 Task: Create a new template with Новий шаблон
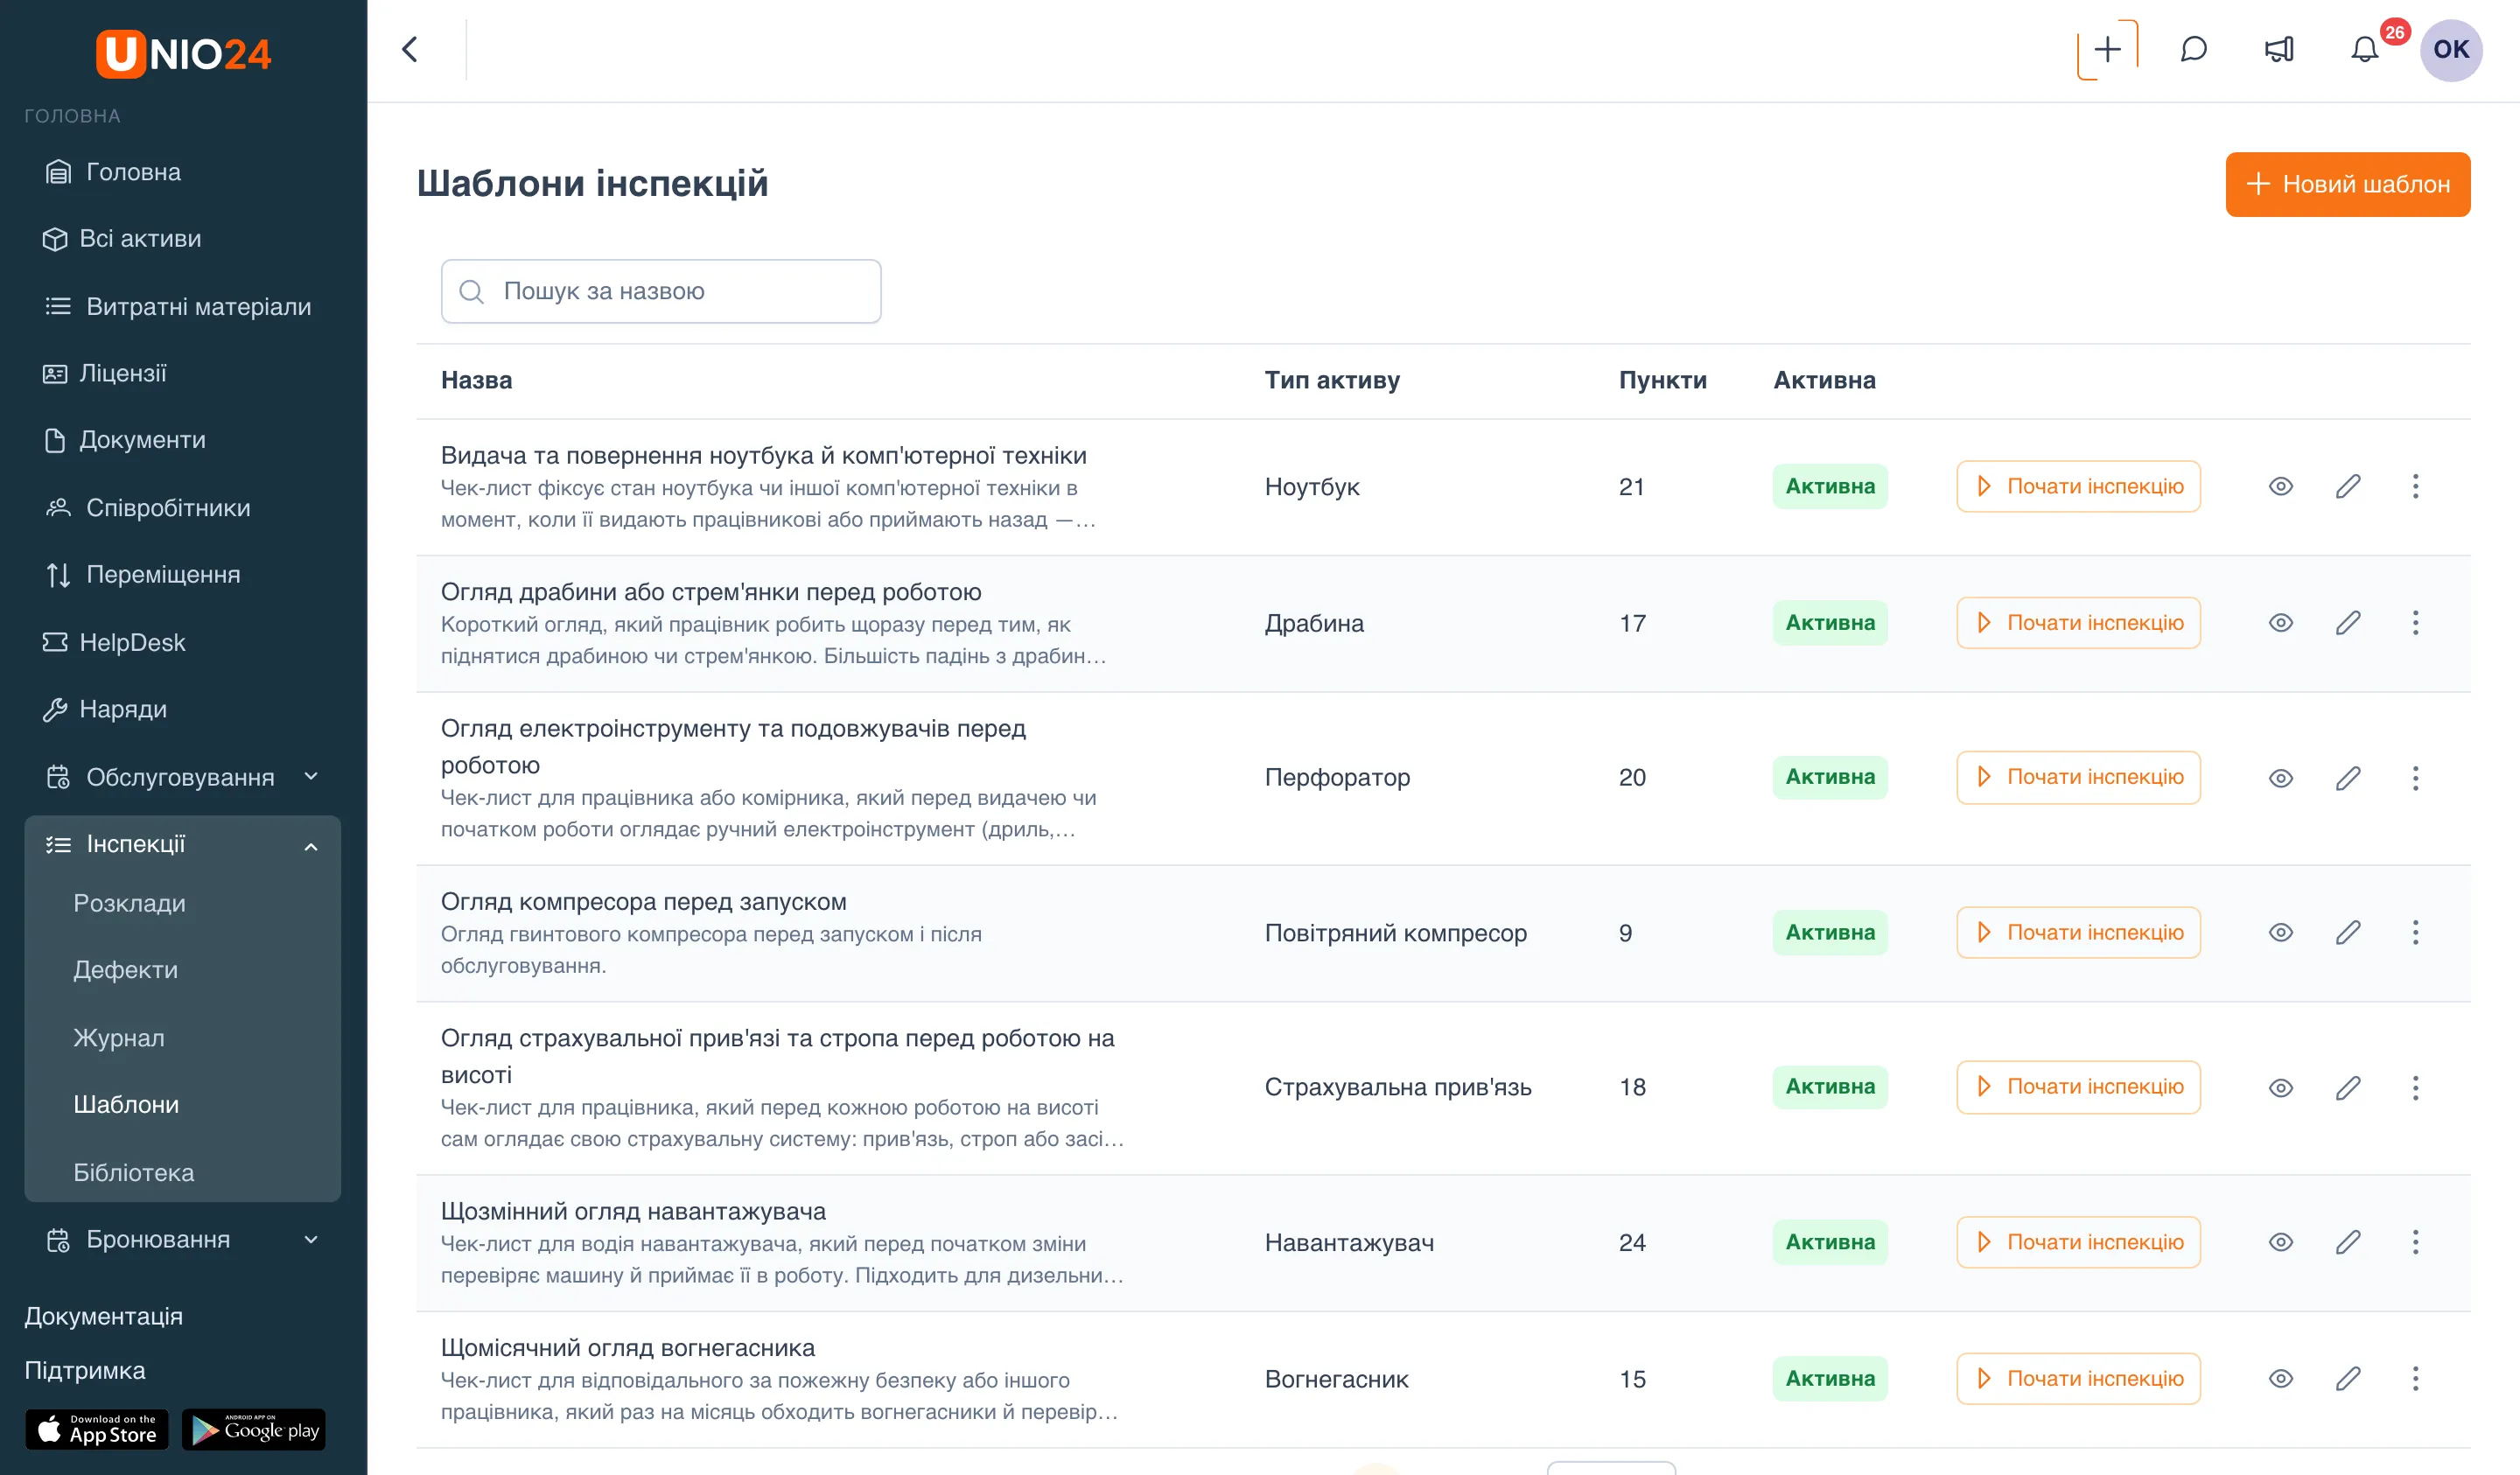click(2347, 184)
